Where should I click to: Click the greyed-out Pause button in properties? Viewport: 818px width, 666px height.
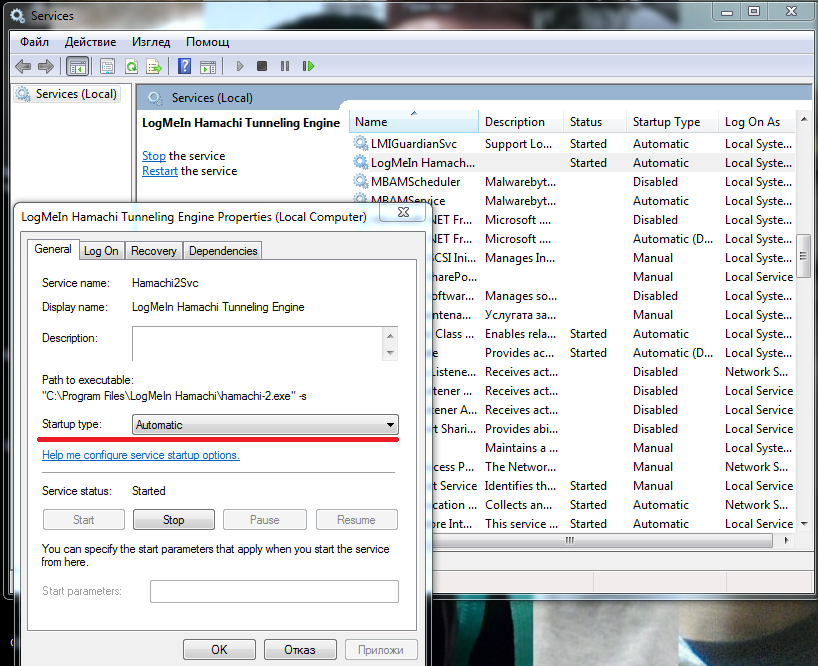tap(264, 519)
